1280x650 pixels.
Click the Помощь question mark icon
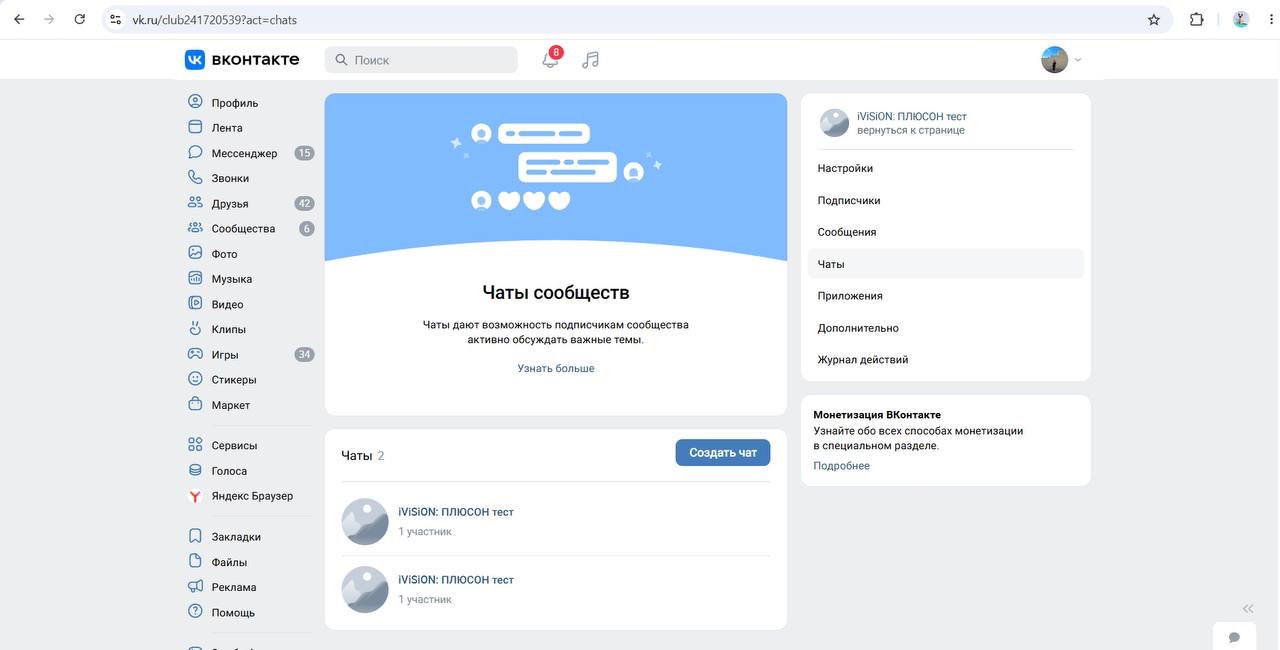(195, 611)
